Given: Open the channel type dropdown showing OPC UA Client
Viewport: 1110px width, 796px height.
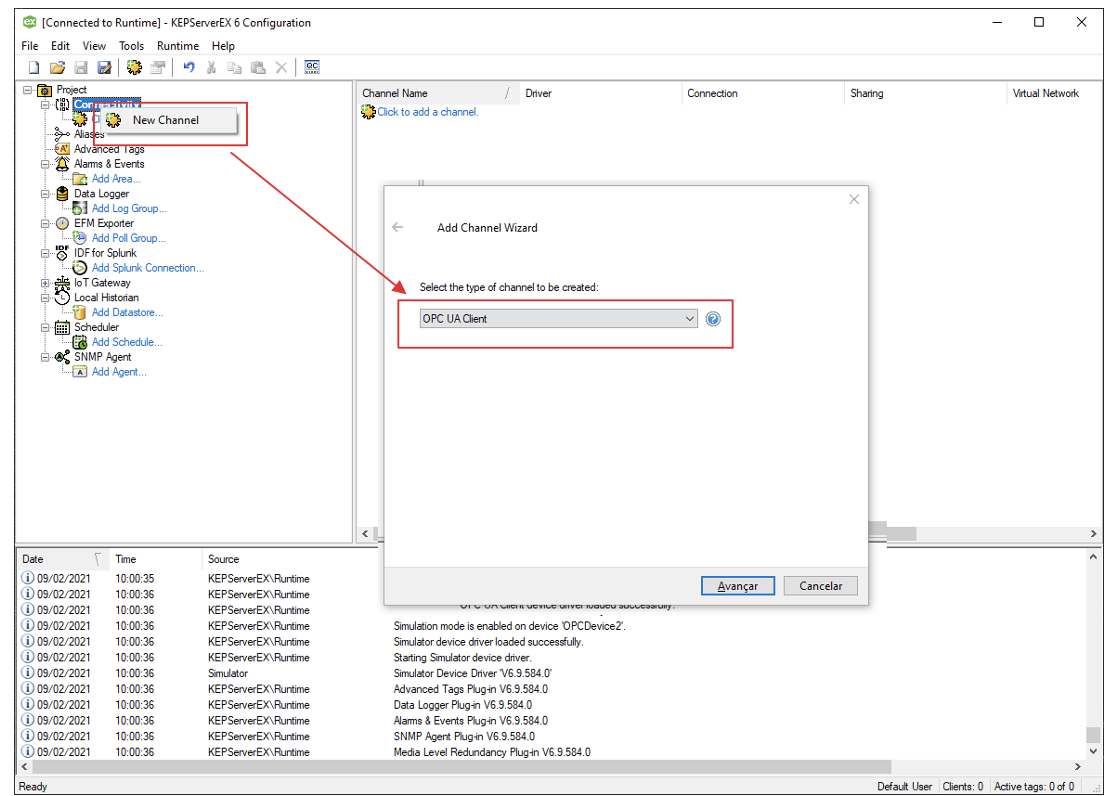Looking at the screenshot, I should pyautogui.click(x=559, y=319).
